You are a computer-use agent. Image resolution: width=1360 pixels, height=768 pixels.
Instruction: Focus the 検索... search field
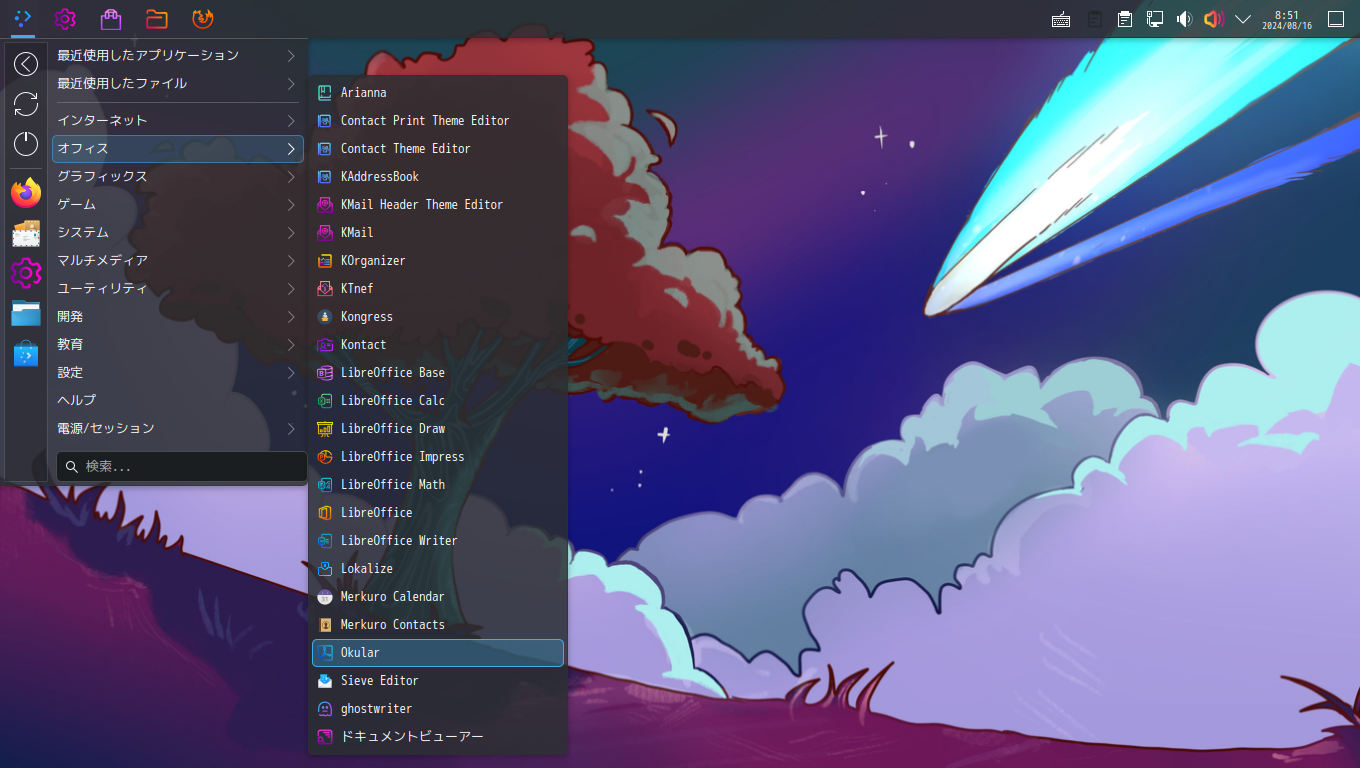(182, 466)
